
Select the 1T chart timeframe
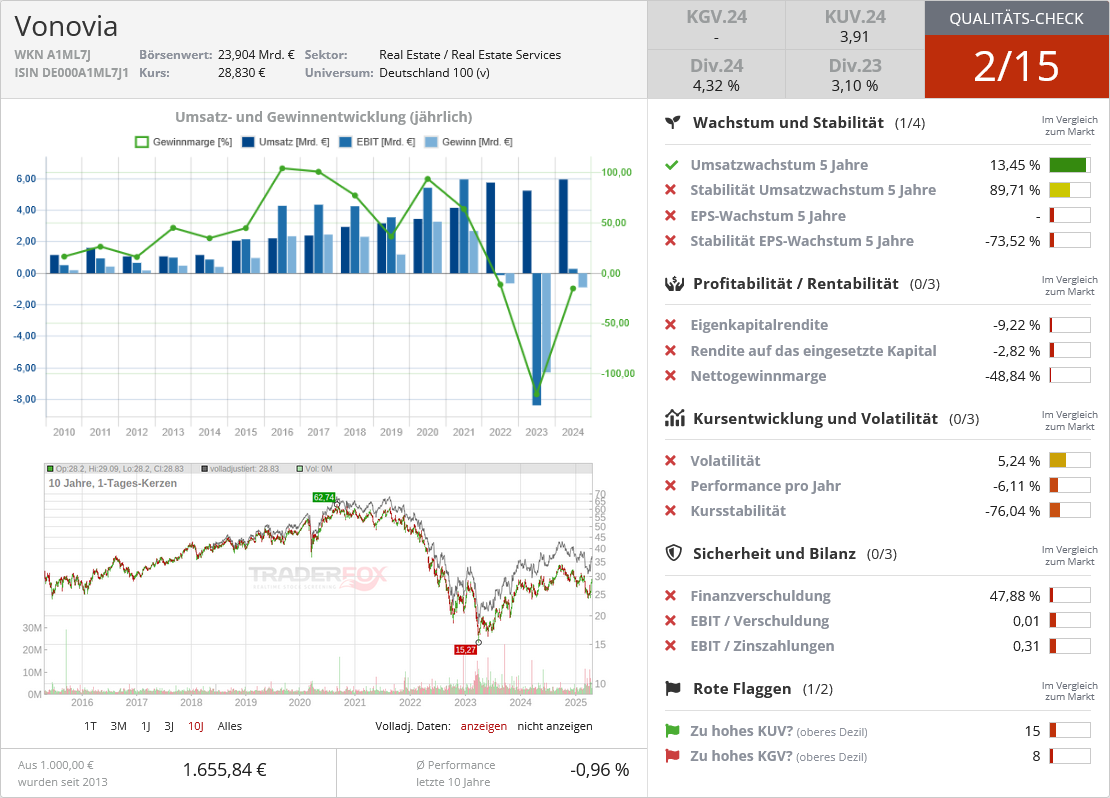90,726
